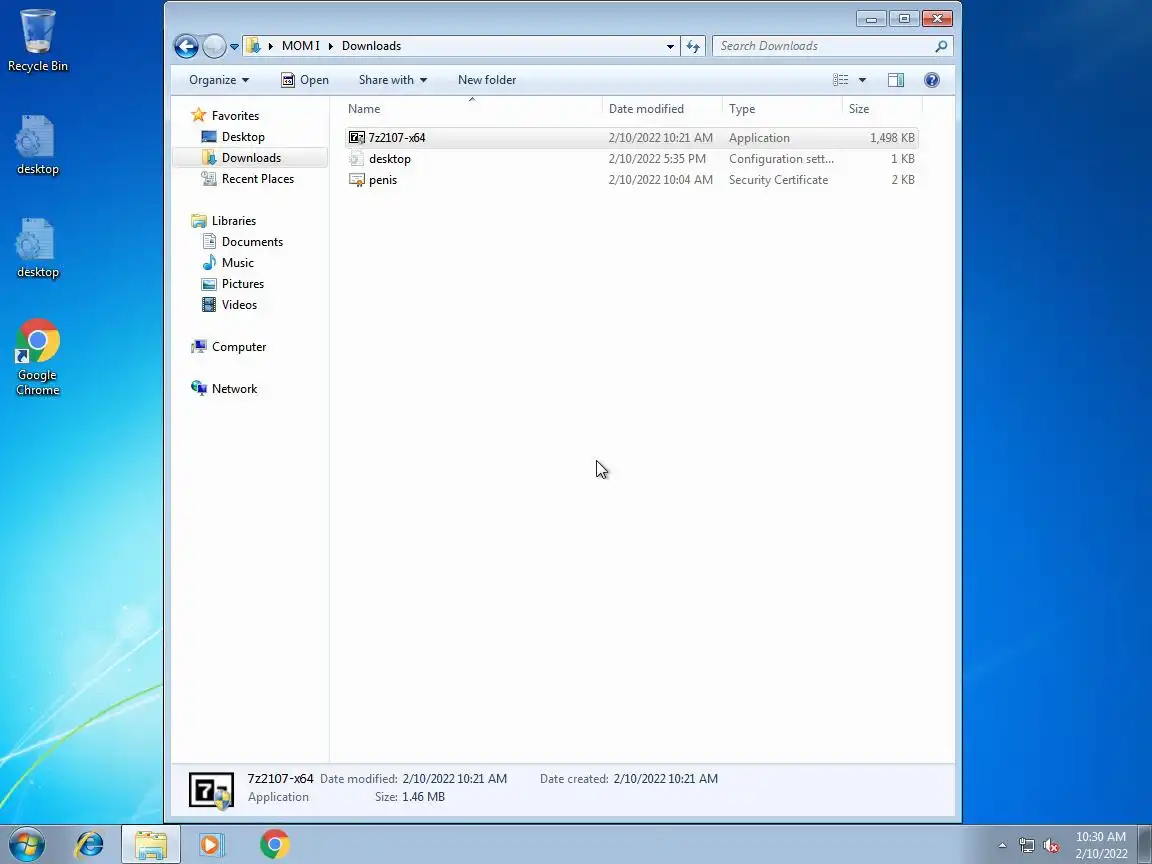This screenshot has width=1152, height=864.
Task: Minimize the Downloads Explorer window
Action: coord(871,19)
